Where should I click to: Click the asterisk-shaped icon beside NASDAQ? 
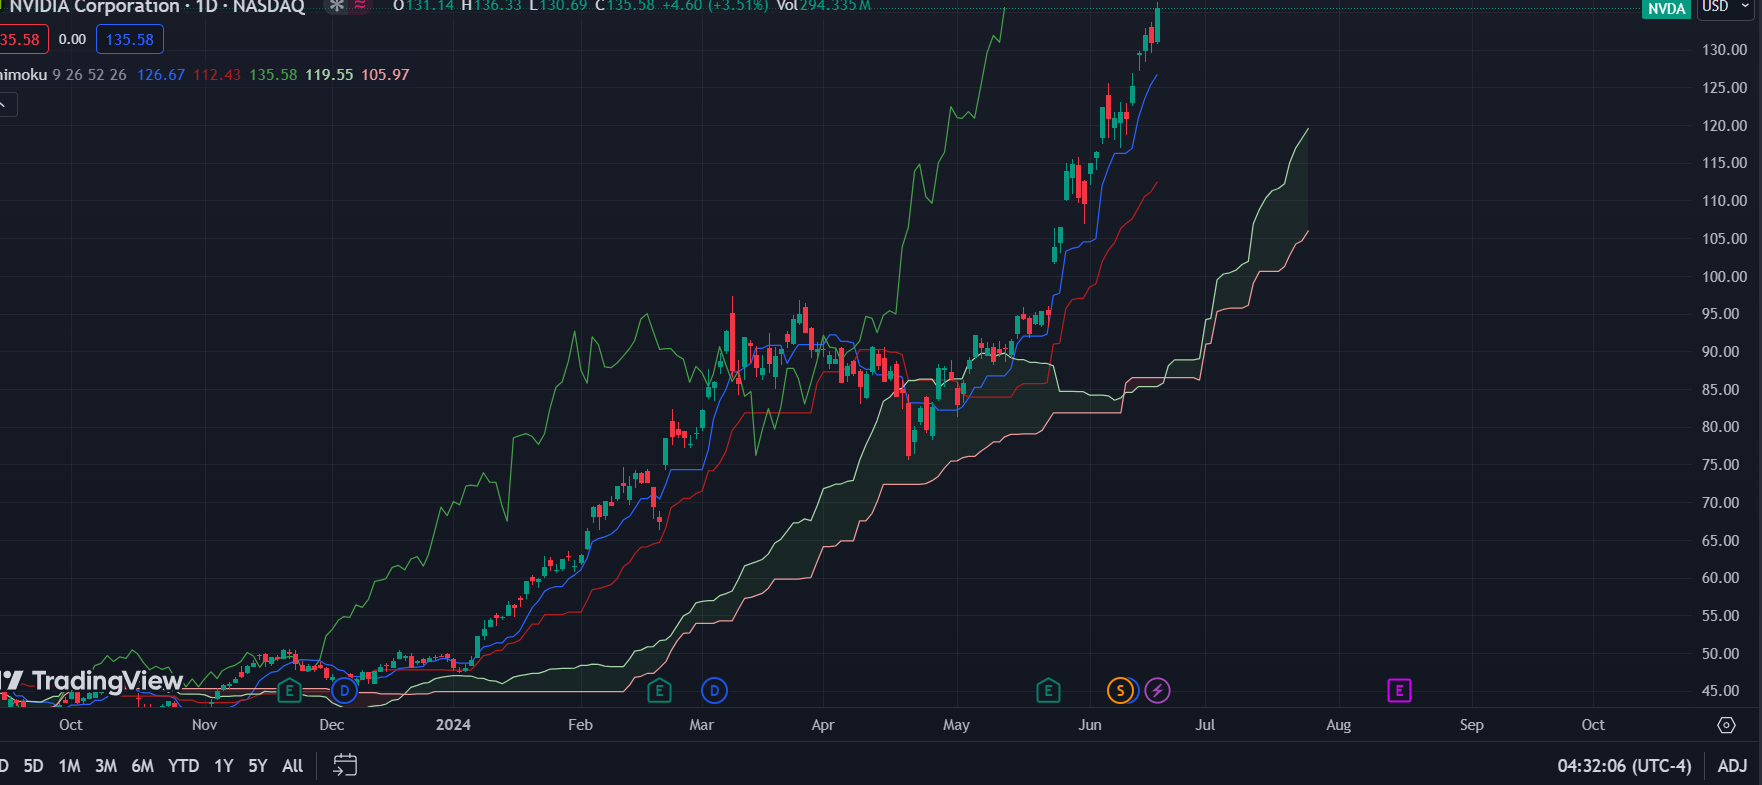tap(337, 6)
